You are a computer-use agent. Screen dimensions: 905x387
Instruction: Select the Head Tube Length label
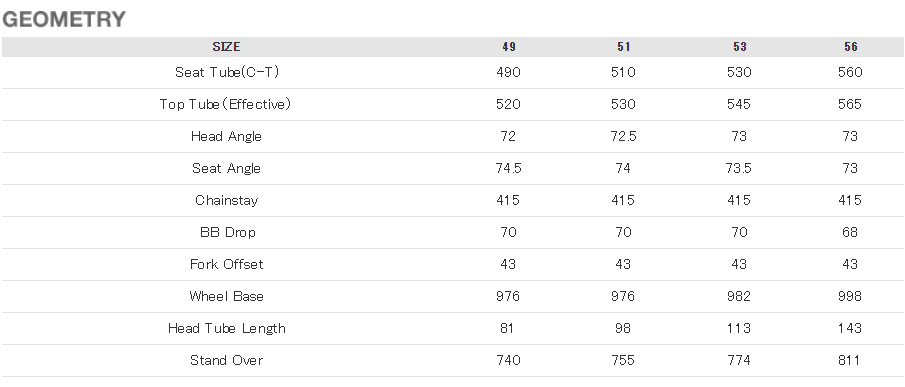tap(226, 328)
